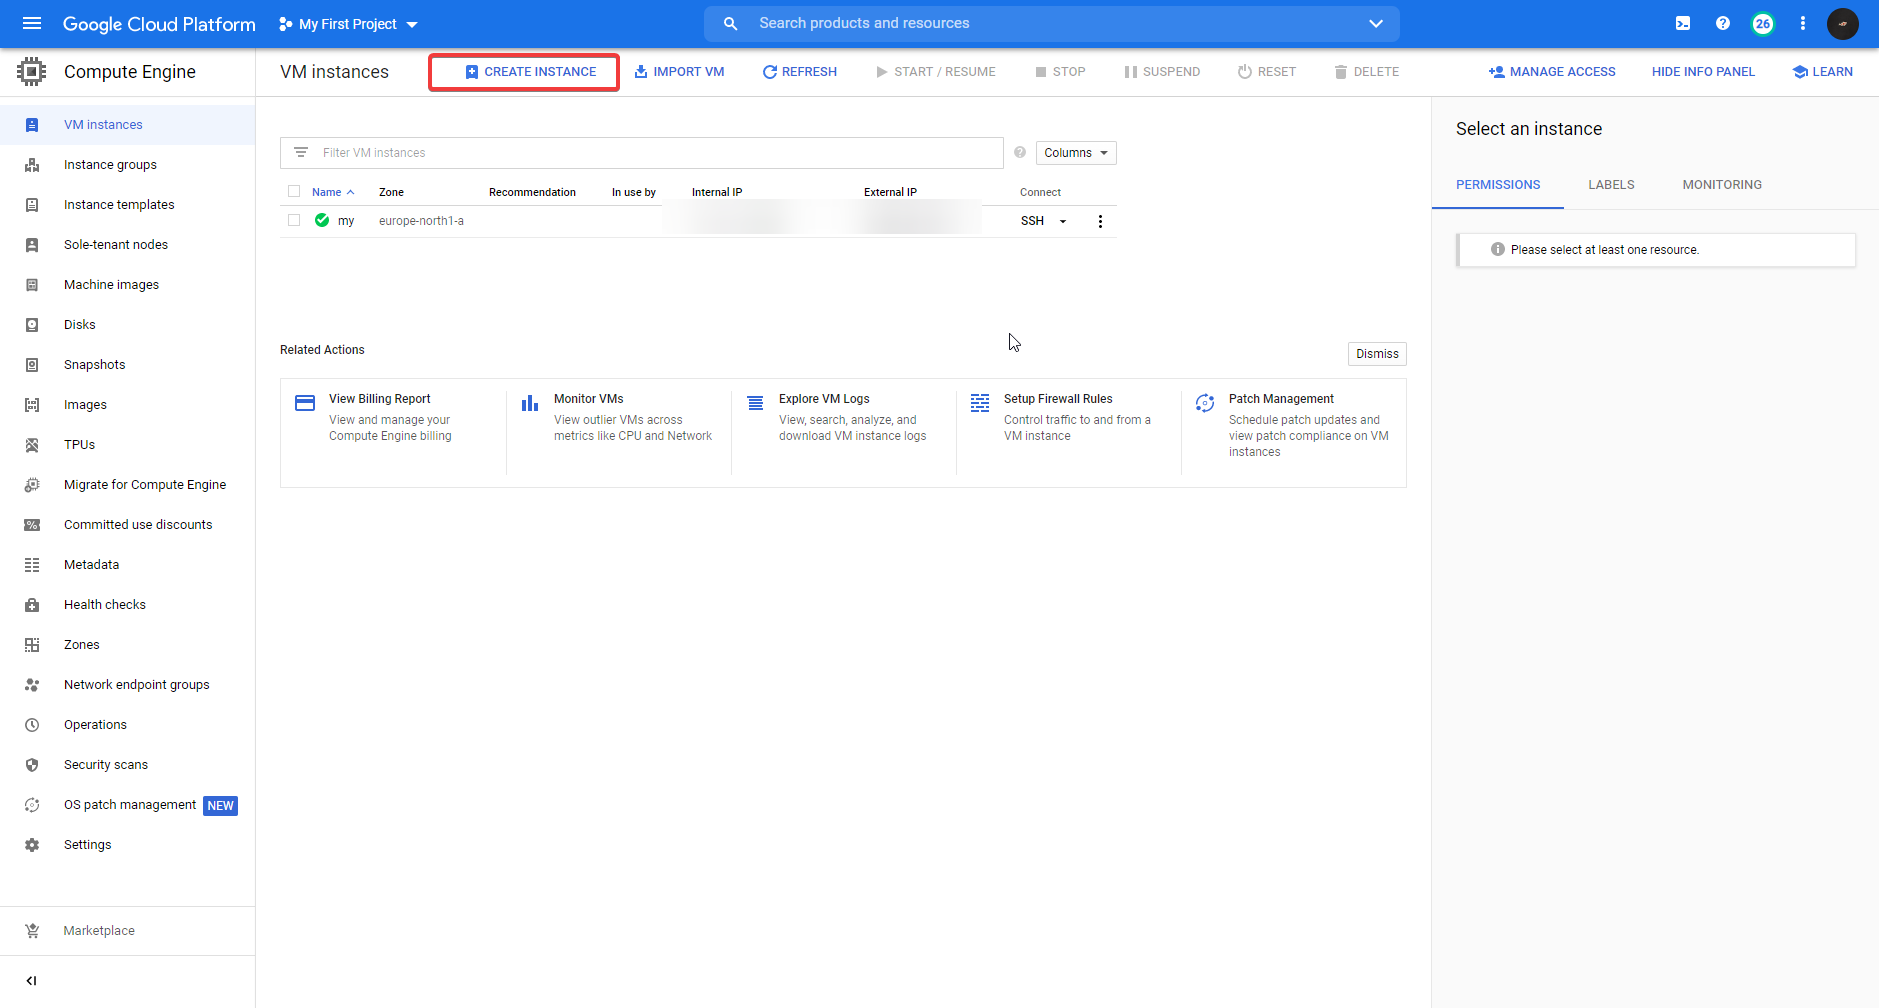Open the user account avatar

point(1843,23)
